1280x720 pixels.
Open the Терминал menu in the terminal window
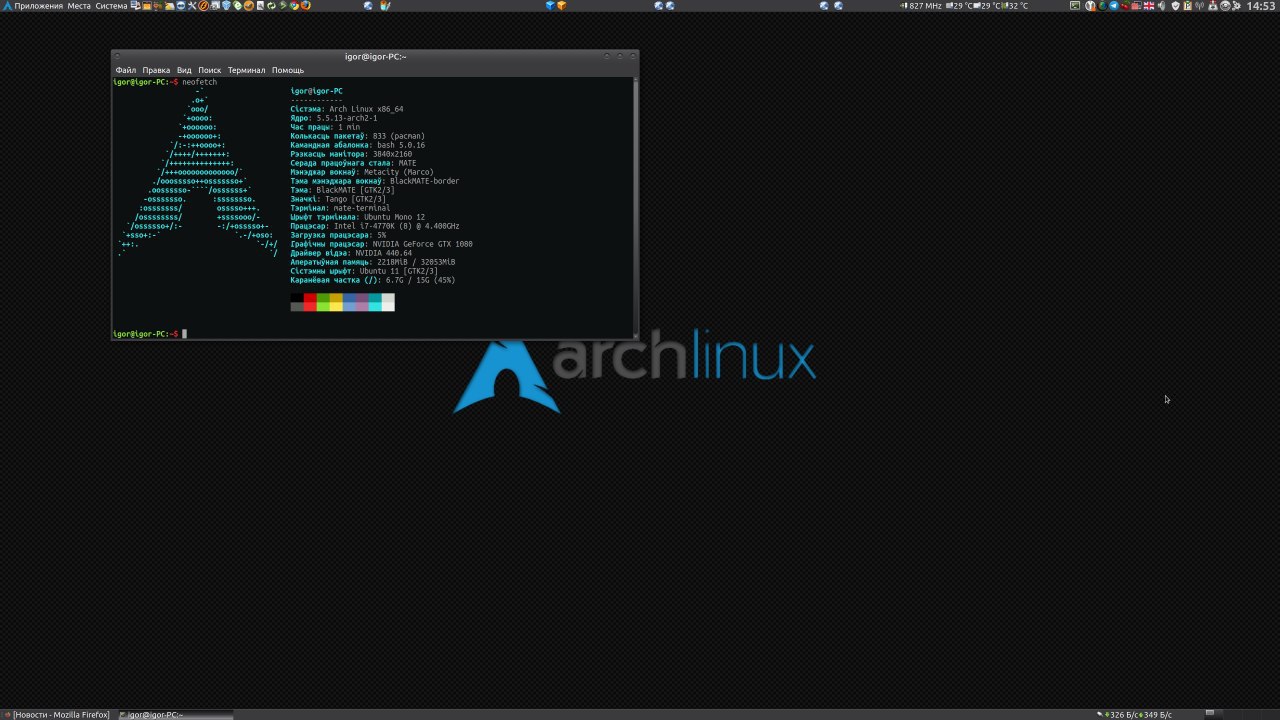tap(246, 70)
